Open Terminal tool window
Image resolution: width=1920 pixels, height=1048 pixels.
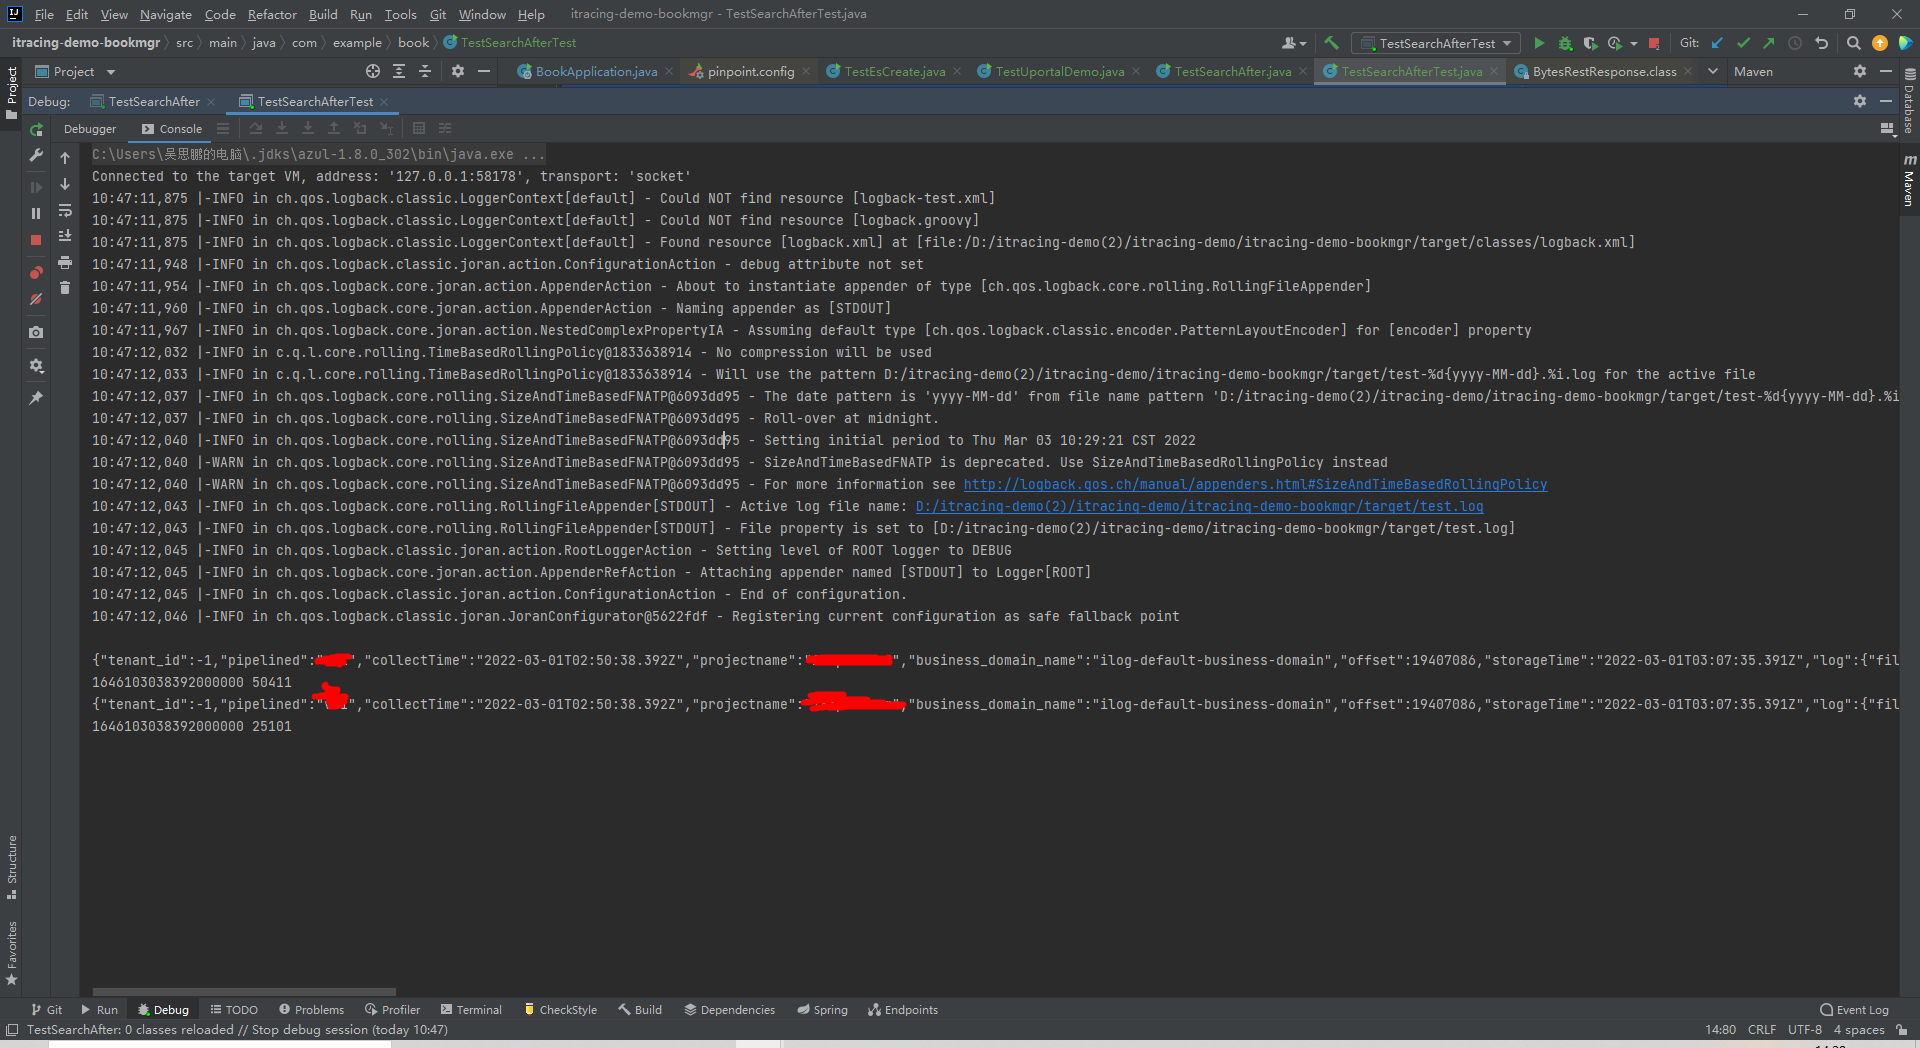coord(471,1010)
